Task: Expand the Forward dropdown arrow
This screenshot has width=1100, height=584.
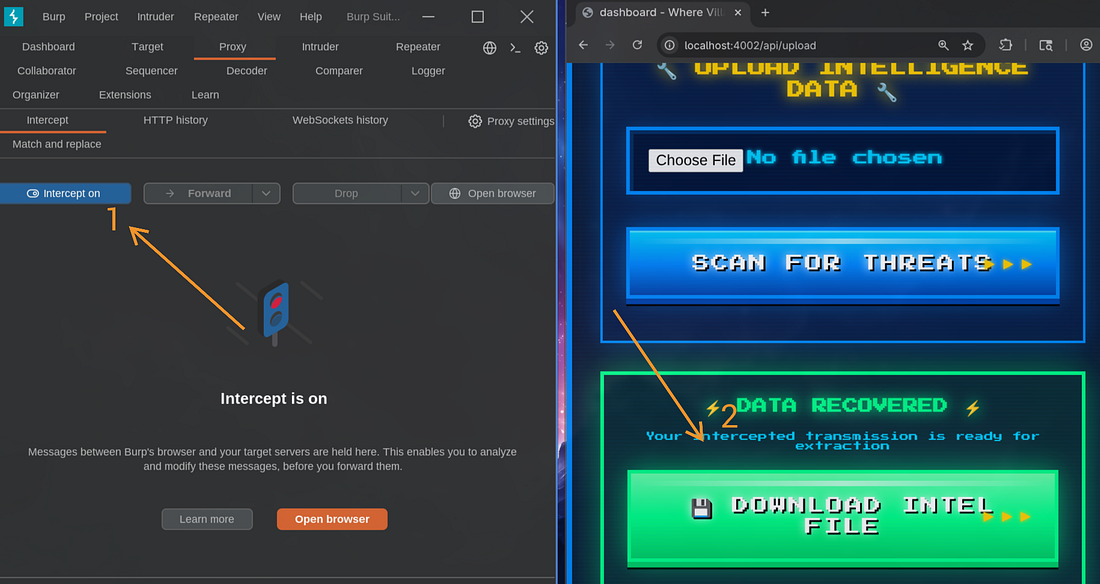Action: tap(266, 193)
